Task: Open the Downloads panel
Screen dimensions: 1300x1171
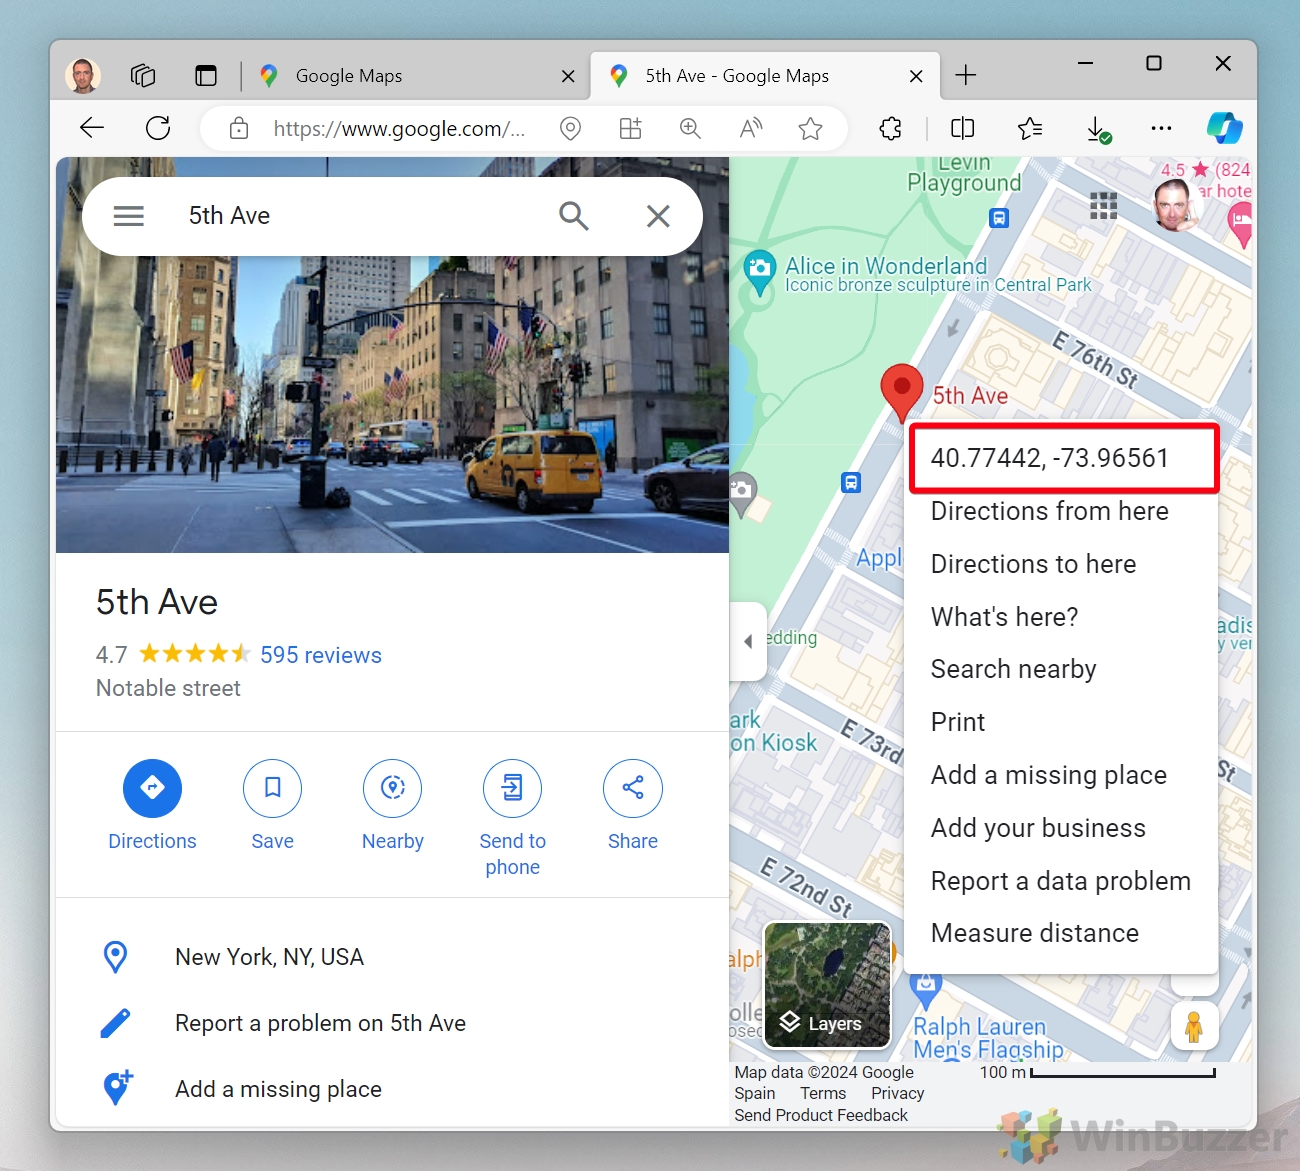Action: 1098,129
